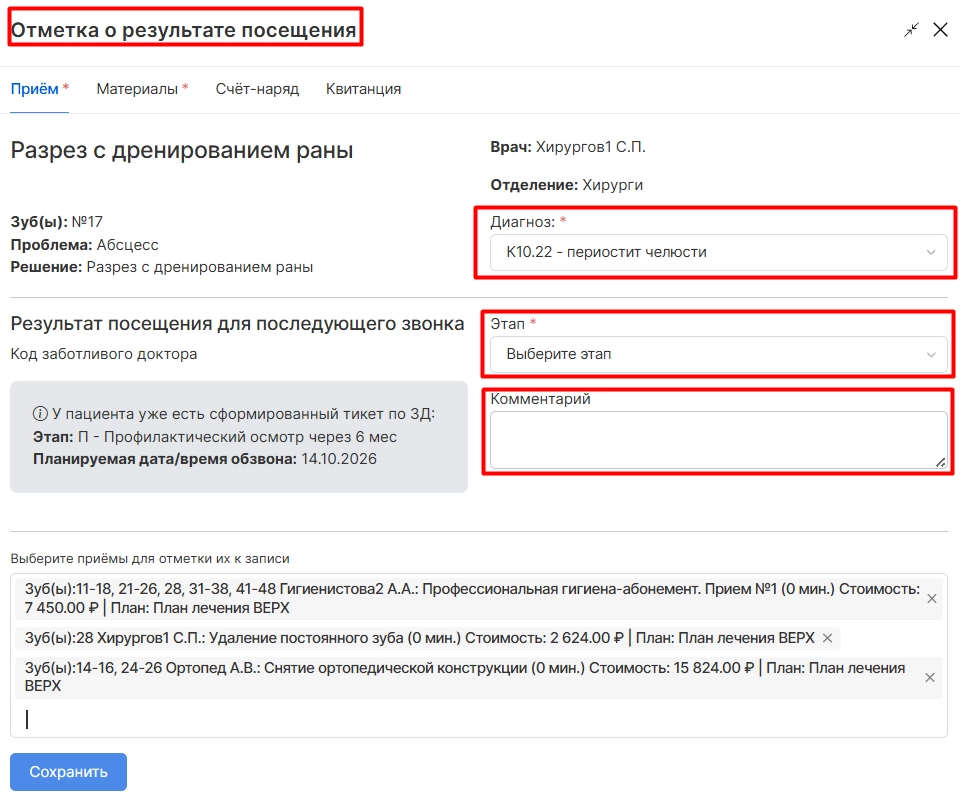Open the Диагноз dropdown

pyautogui.click(x=718, y=252)
